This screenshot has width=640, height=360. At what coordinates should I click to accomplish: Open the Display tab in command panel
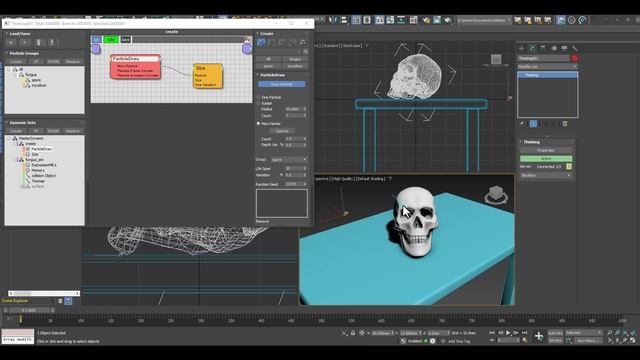(564, 48)
